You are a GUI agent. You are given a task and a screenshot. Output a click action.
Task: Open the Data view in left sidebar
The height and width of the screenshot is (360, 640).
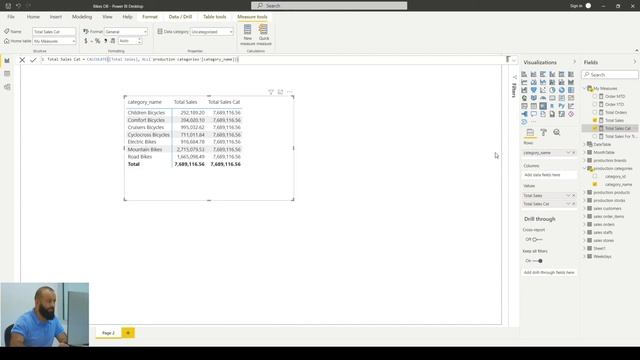[x=7, y=73]
